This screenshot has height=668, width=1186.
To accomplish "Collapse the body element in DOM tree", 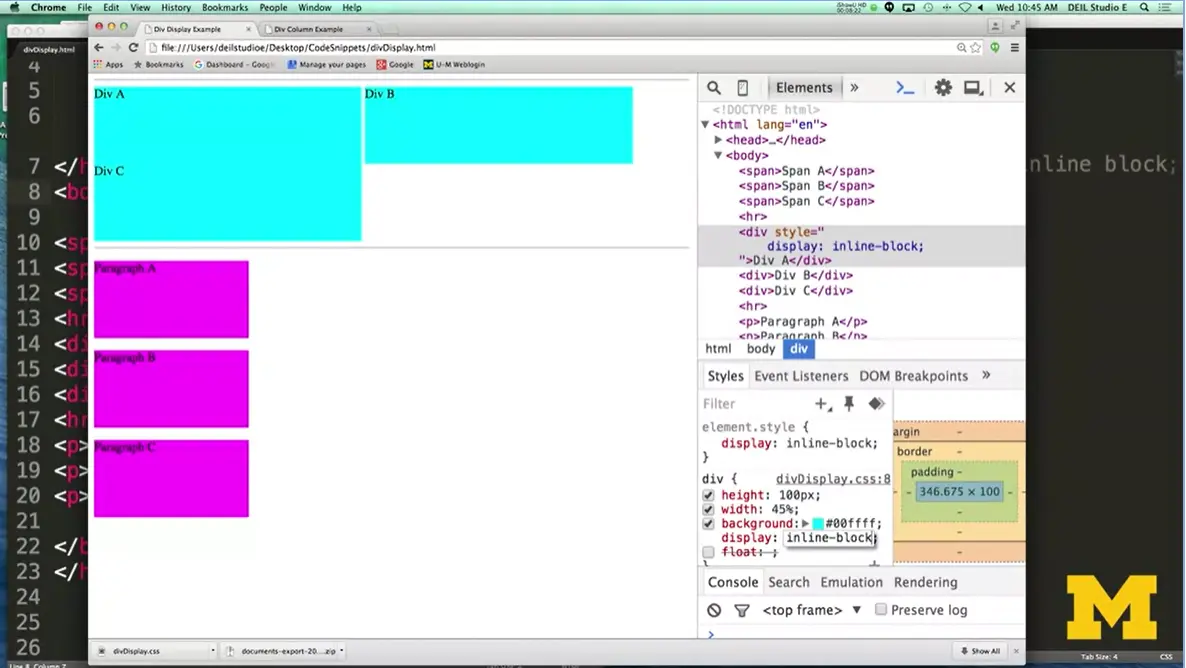I will point(718,155).
